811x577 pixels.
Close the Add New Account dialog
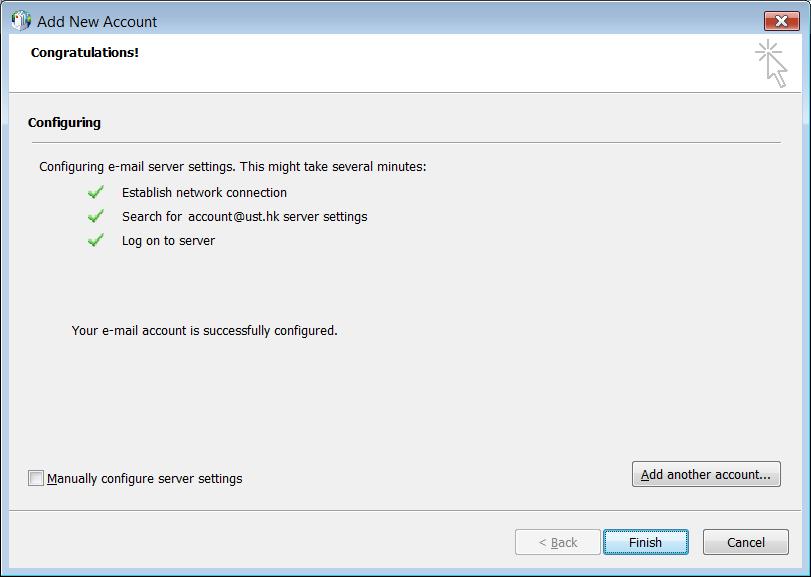781,21
